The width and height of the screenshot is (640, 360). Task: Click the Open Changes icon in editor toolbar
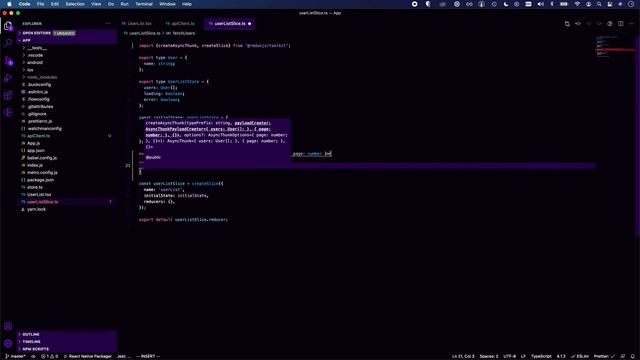tap(567, 24)
